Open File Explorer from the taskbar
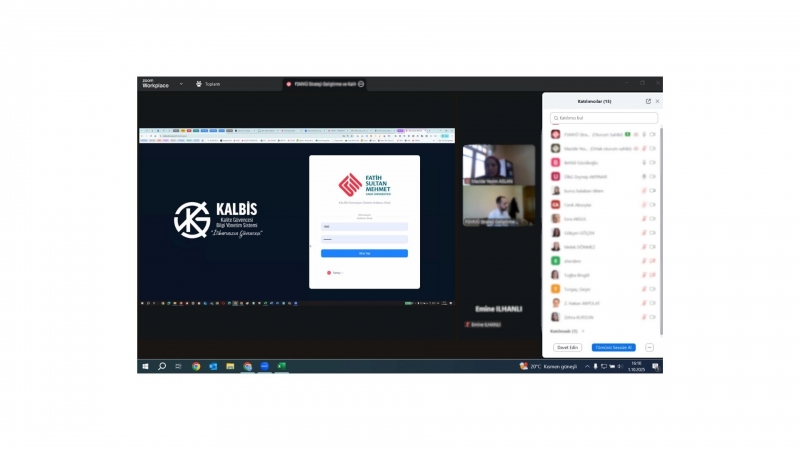The width and height of the screenshot is (800, 450). click(x=230, y=366)
